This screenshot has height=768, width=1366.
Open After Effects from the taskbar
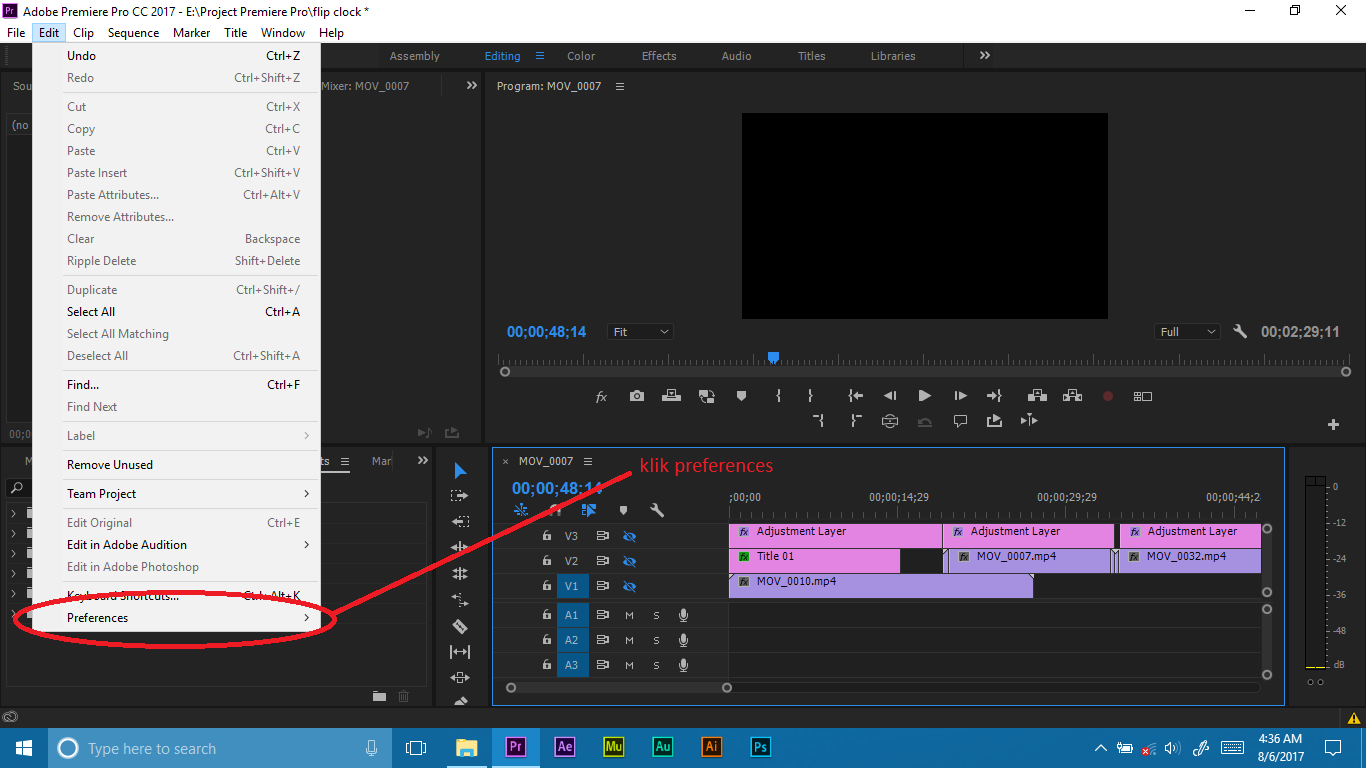point(564,747)
